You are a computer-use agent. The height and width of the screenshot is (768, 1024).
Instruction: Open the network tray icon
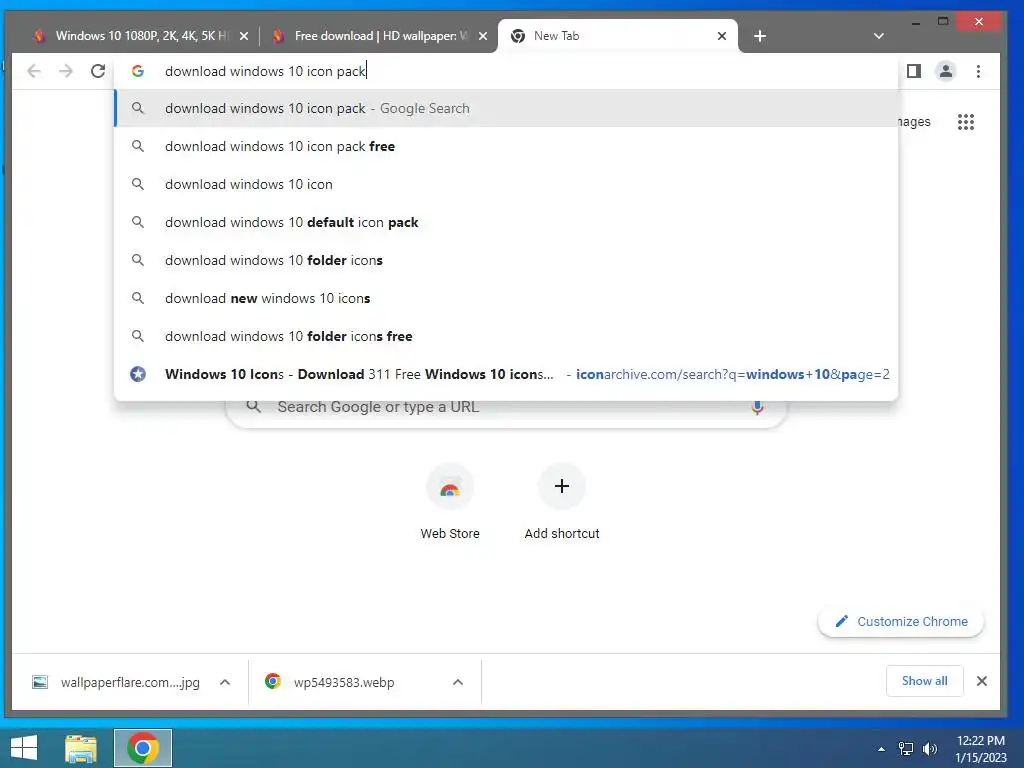coord(906,749)
